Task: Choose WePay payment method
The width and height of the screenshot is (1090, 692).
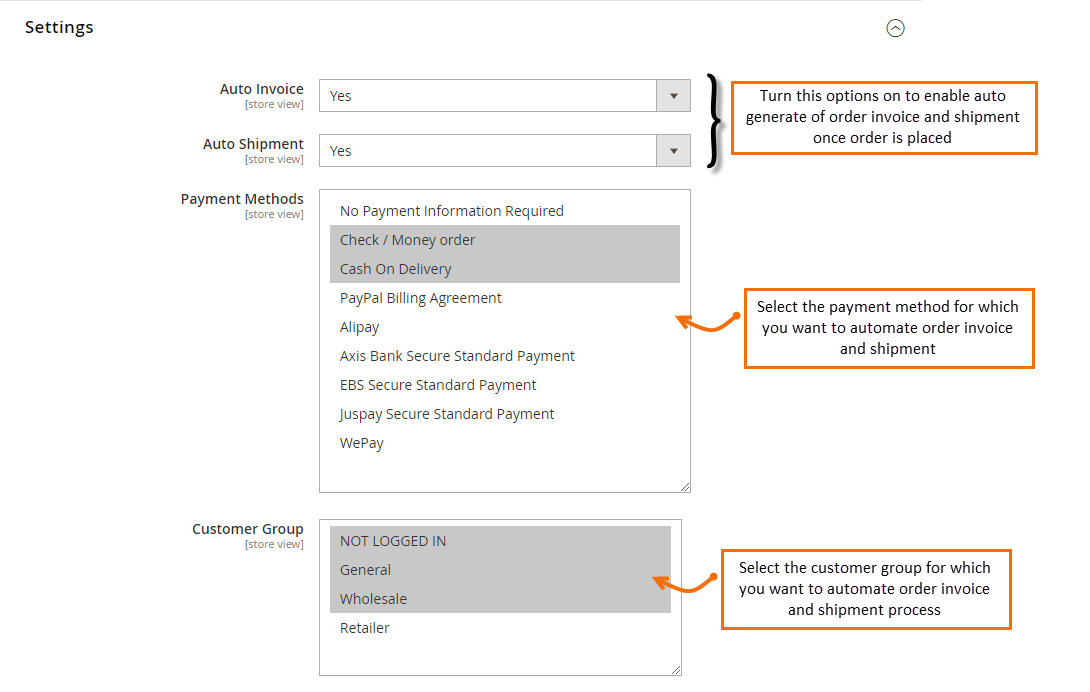Action: tap(362, 443)
